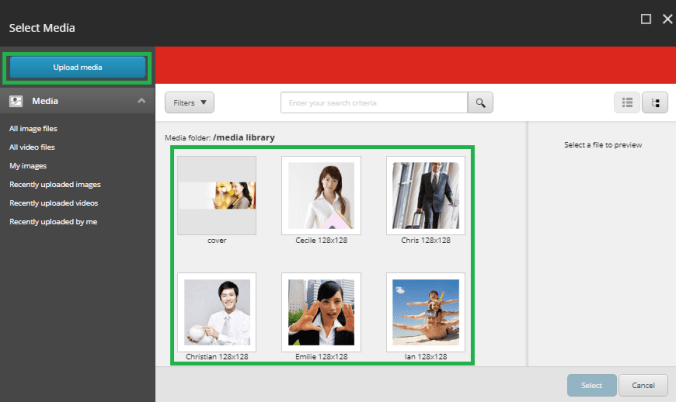676x402 pixels.
Task: Click the Select button
Action: pyautogui.click(x=592, y=385)
